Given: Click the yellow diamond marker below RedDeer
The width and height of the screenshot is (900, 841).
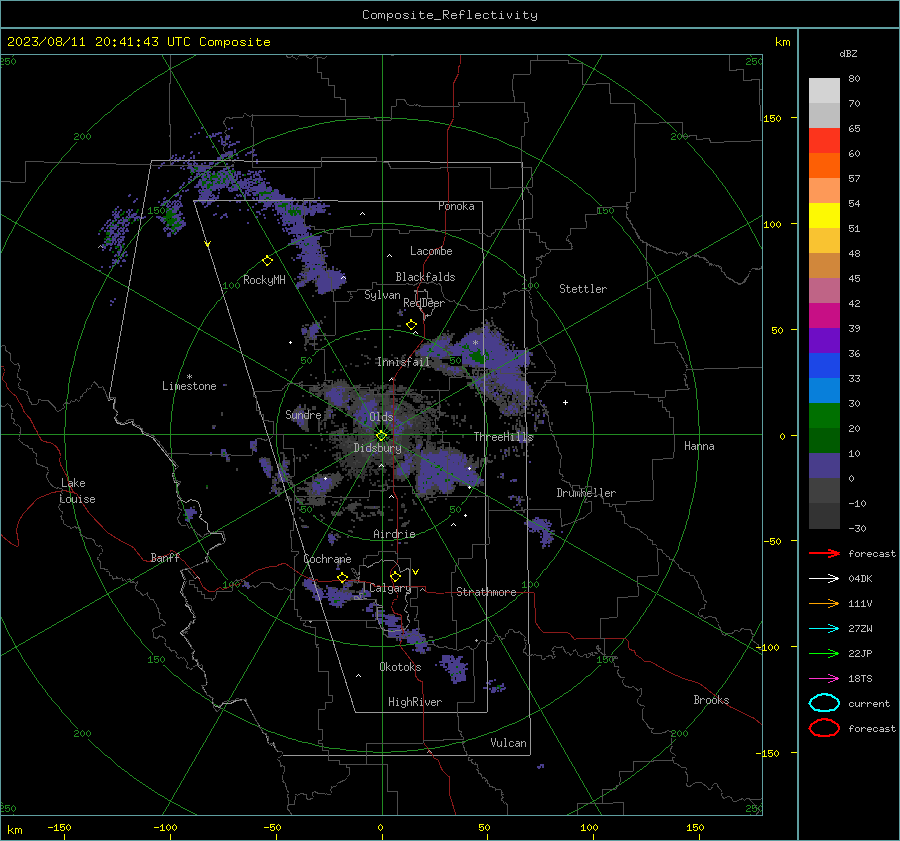Looking at the screenshot, I should (411, 325).
